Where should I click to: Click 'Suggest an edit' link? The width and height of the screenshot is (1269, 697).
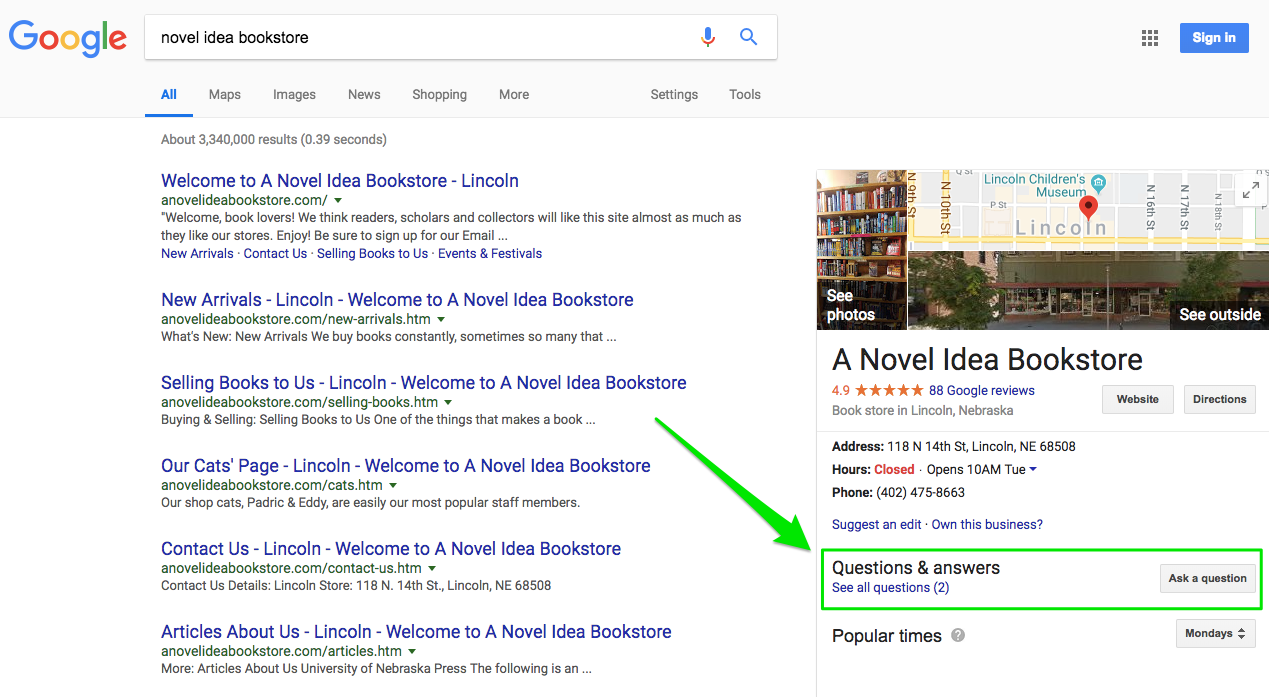point(877,524)
